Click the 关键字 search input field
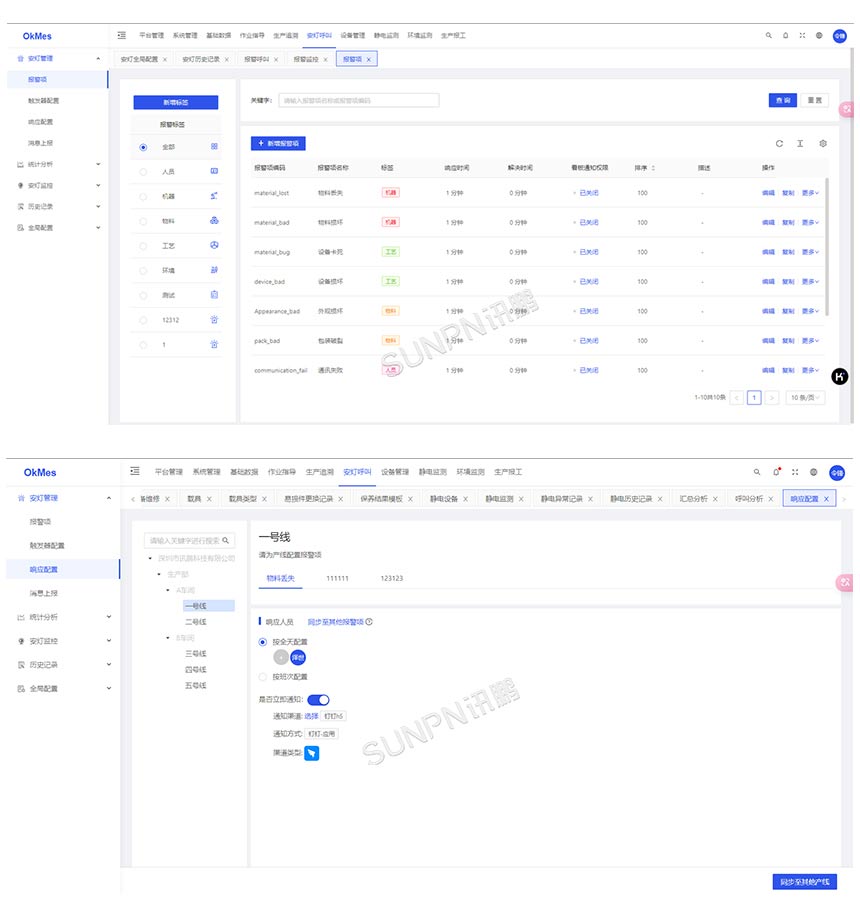This screenshot has width=860, height=920. tap(358, 100)
